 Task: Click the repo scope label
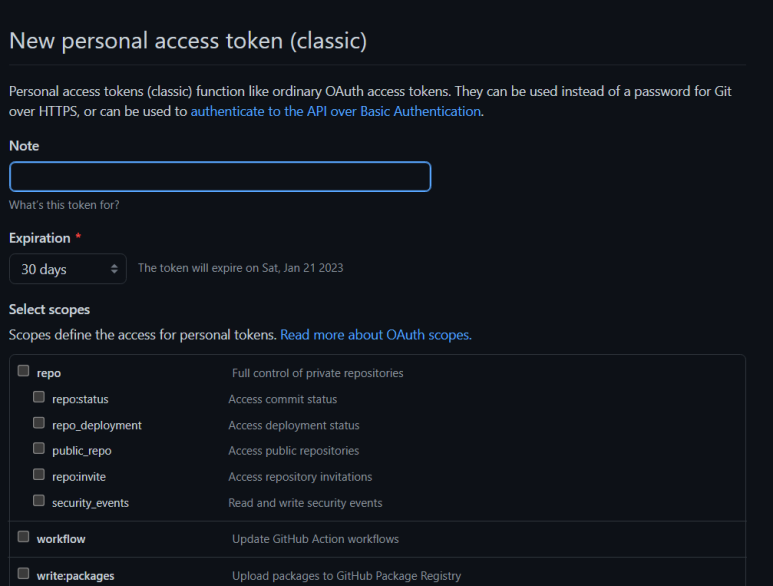point(49,374)
